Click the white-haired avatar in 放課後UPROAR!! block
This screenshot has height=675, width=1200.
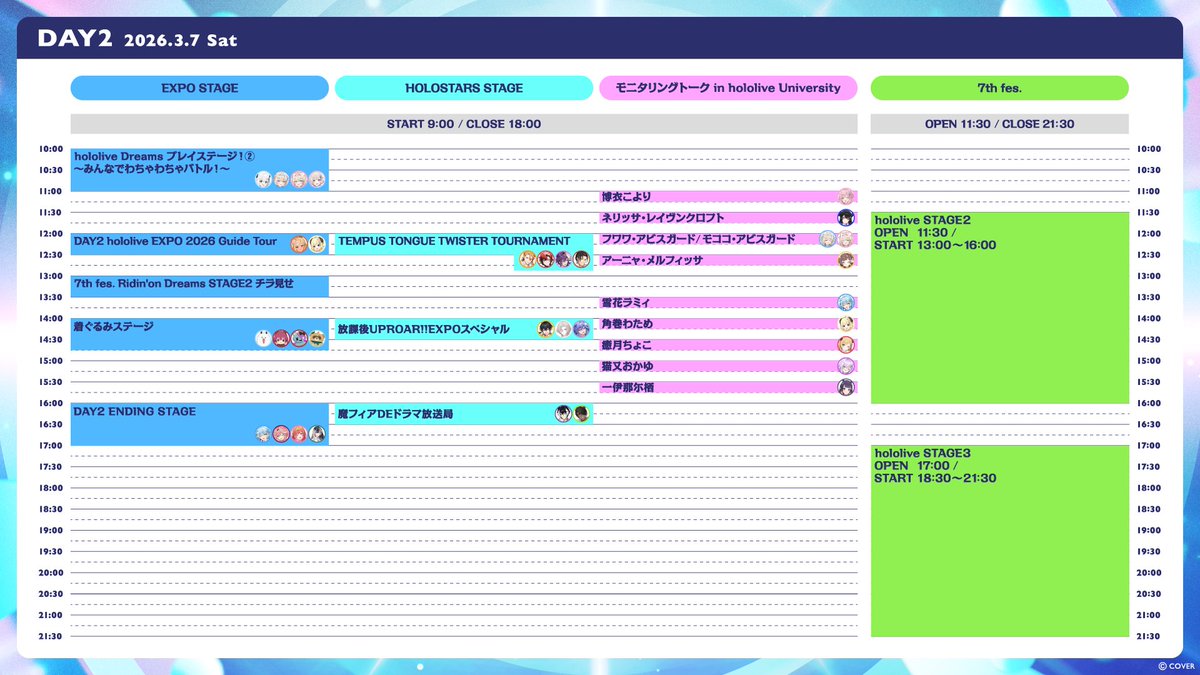[563, 329]
